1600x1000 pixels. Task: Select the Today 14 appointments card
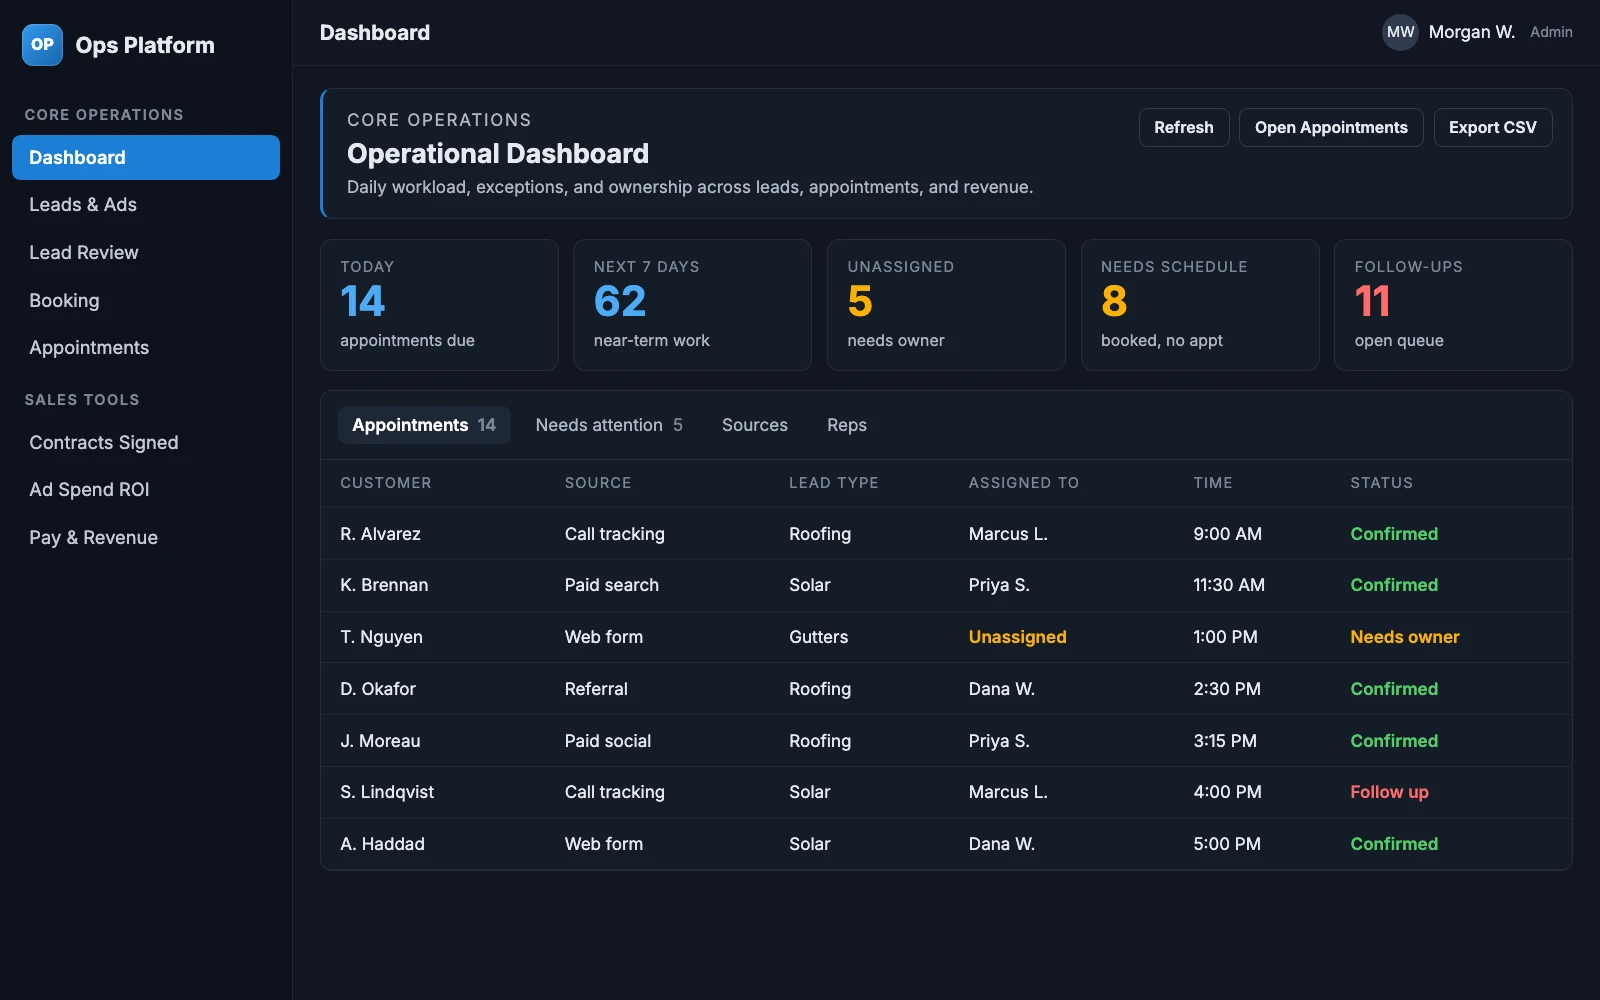[439, 305]
